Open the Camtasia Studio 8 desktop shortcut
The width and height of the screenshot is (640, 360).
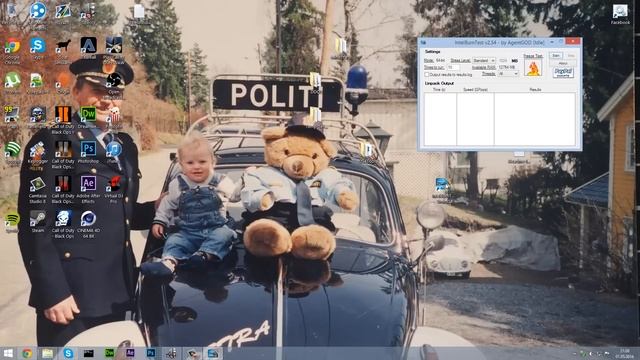38,190
